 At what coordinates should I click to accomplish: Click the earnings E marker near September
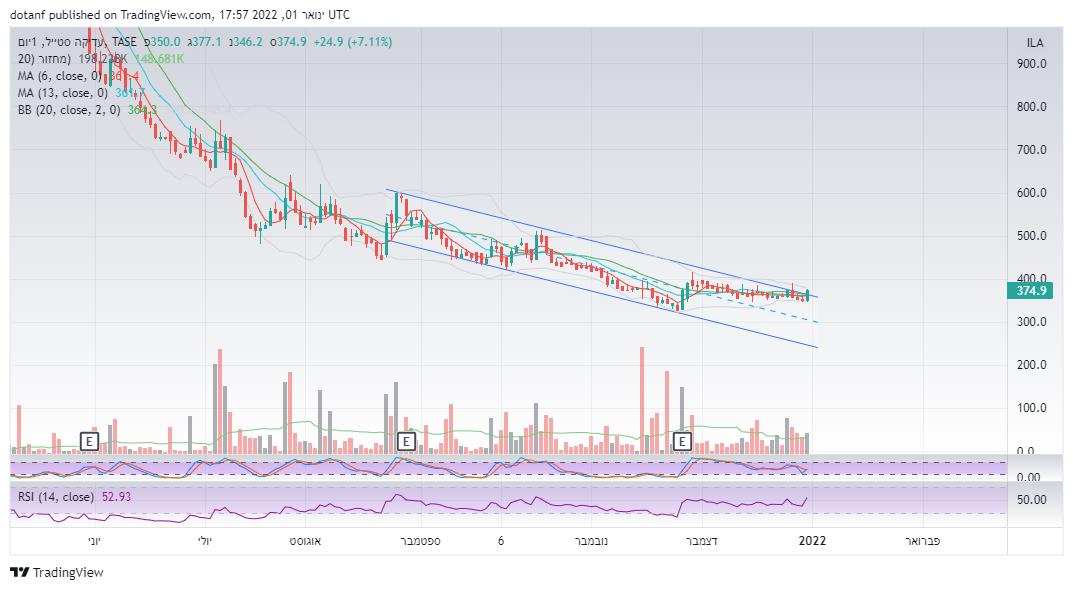[x=406, y=441]
